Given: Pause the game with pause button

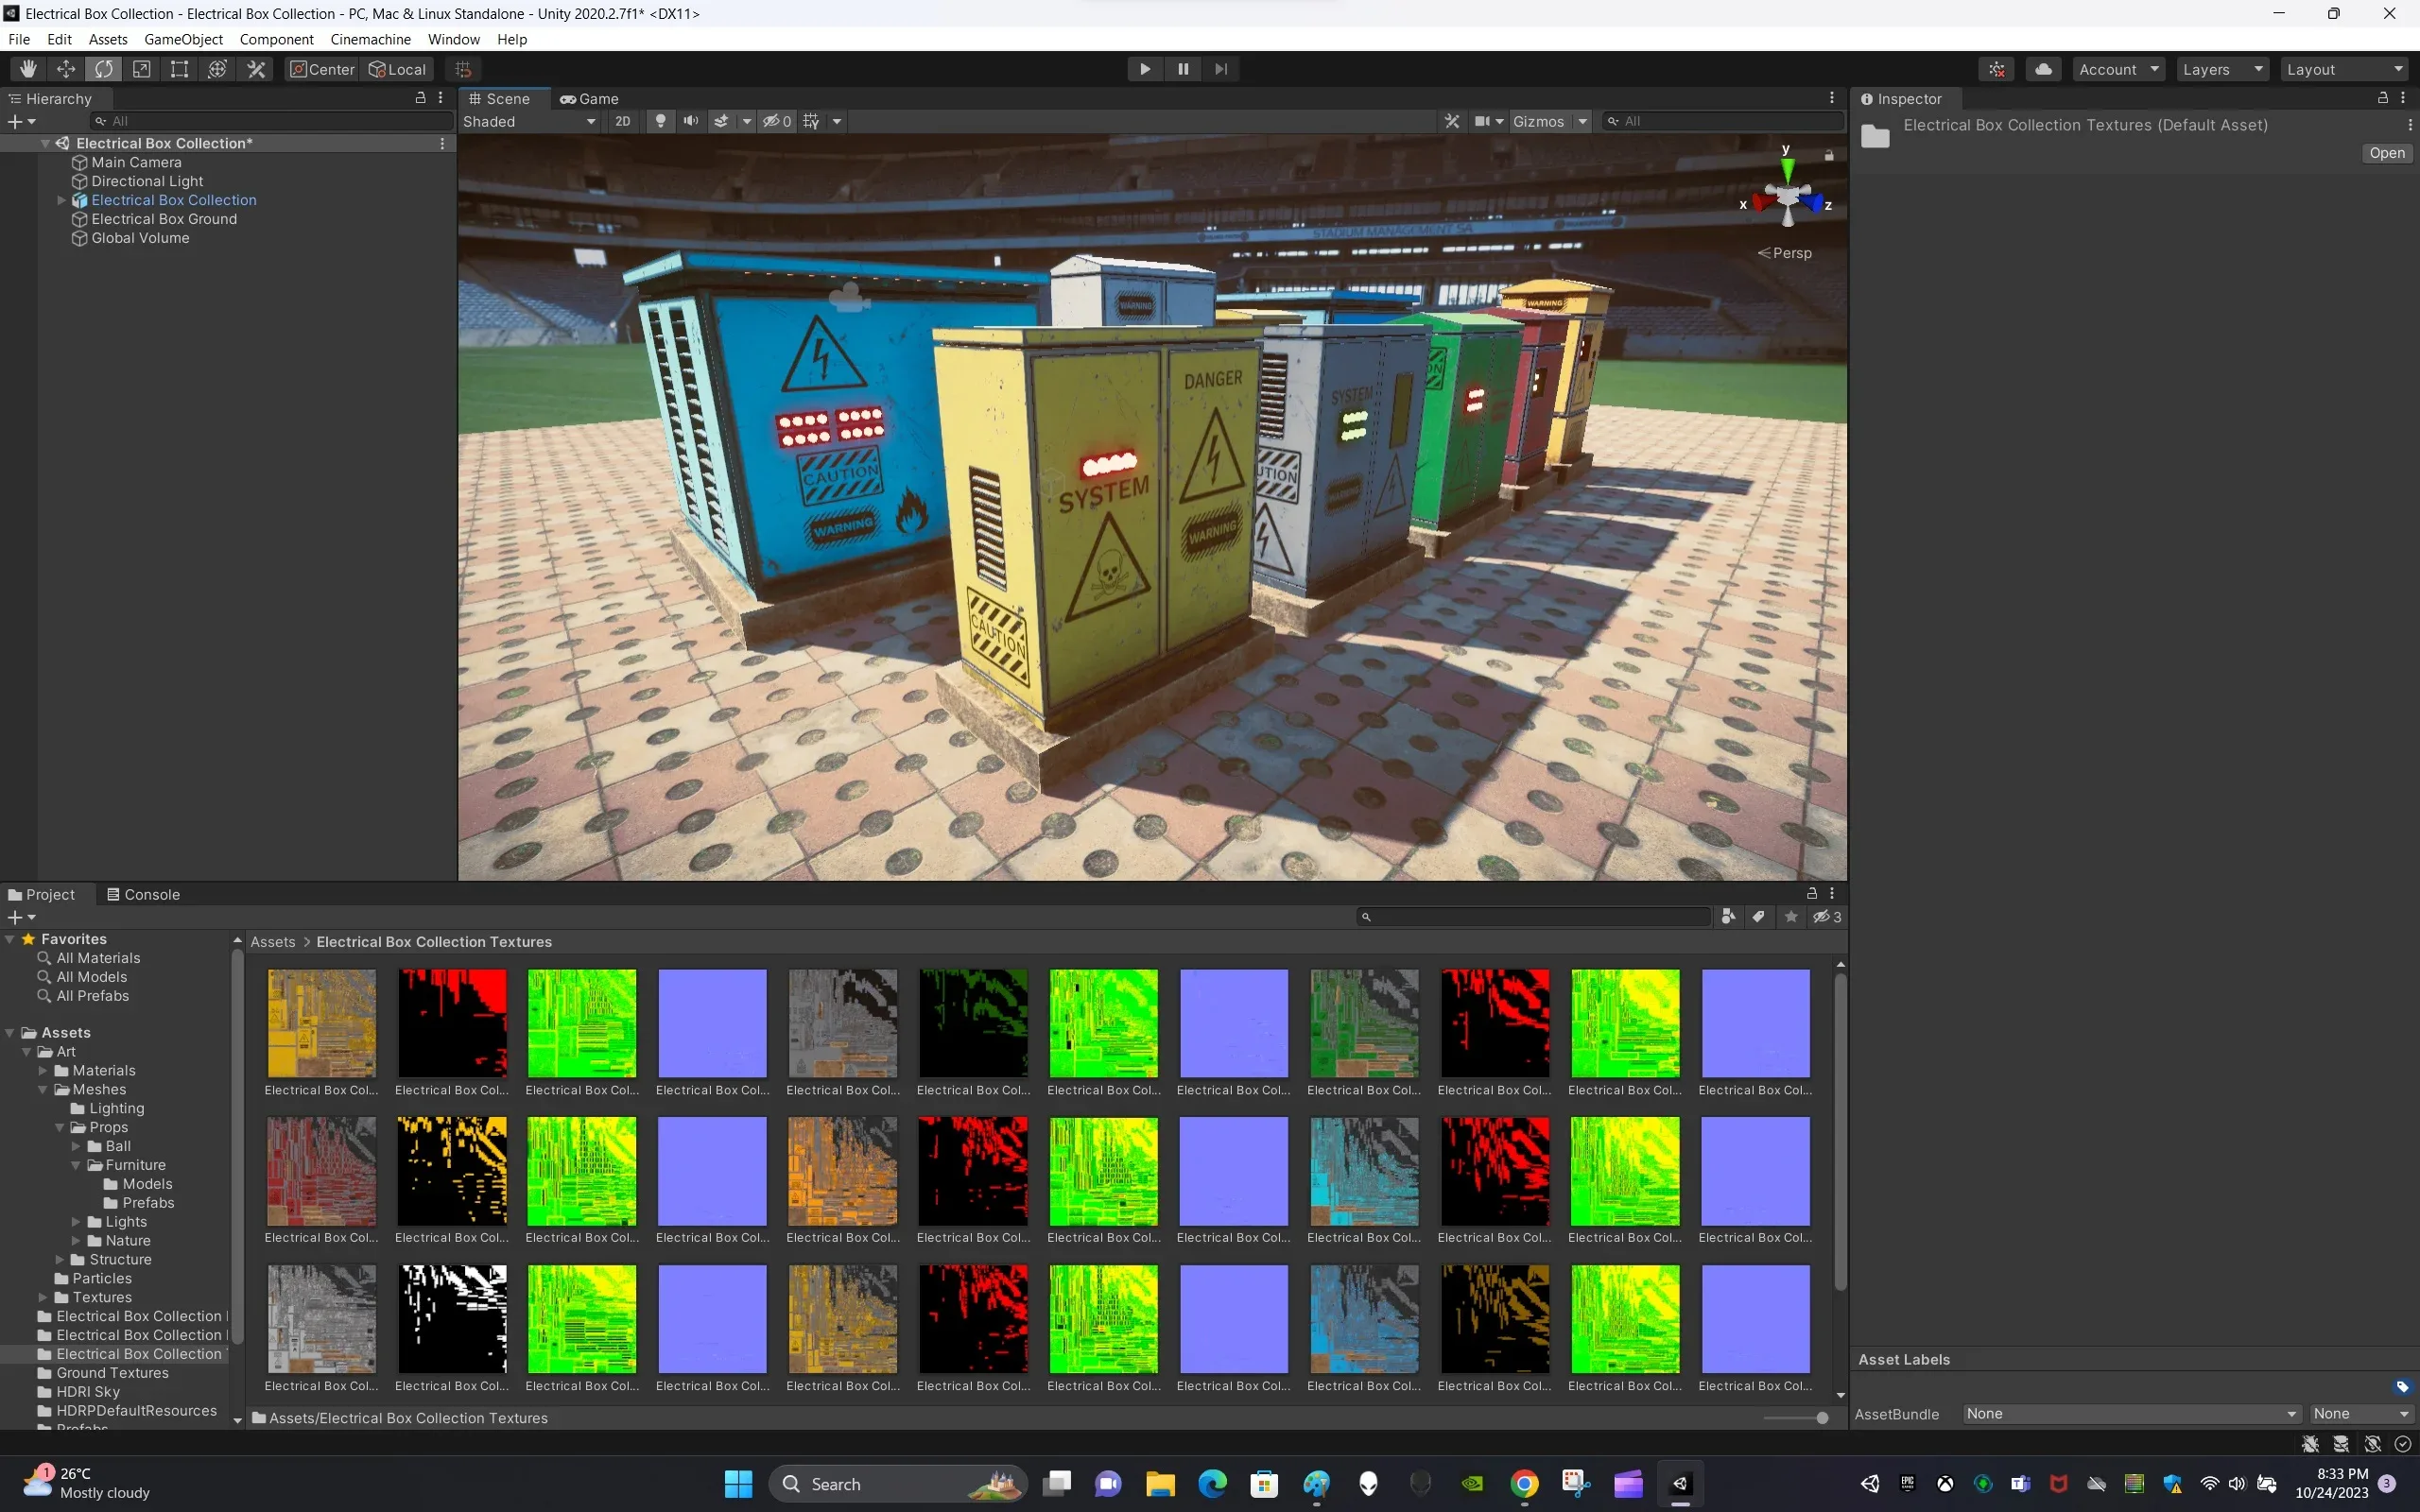Looking at the screenshot, I should (x=1183, y=69).
